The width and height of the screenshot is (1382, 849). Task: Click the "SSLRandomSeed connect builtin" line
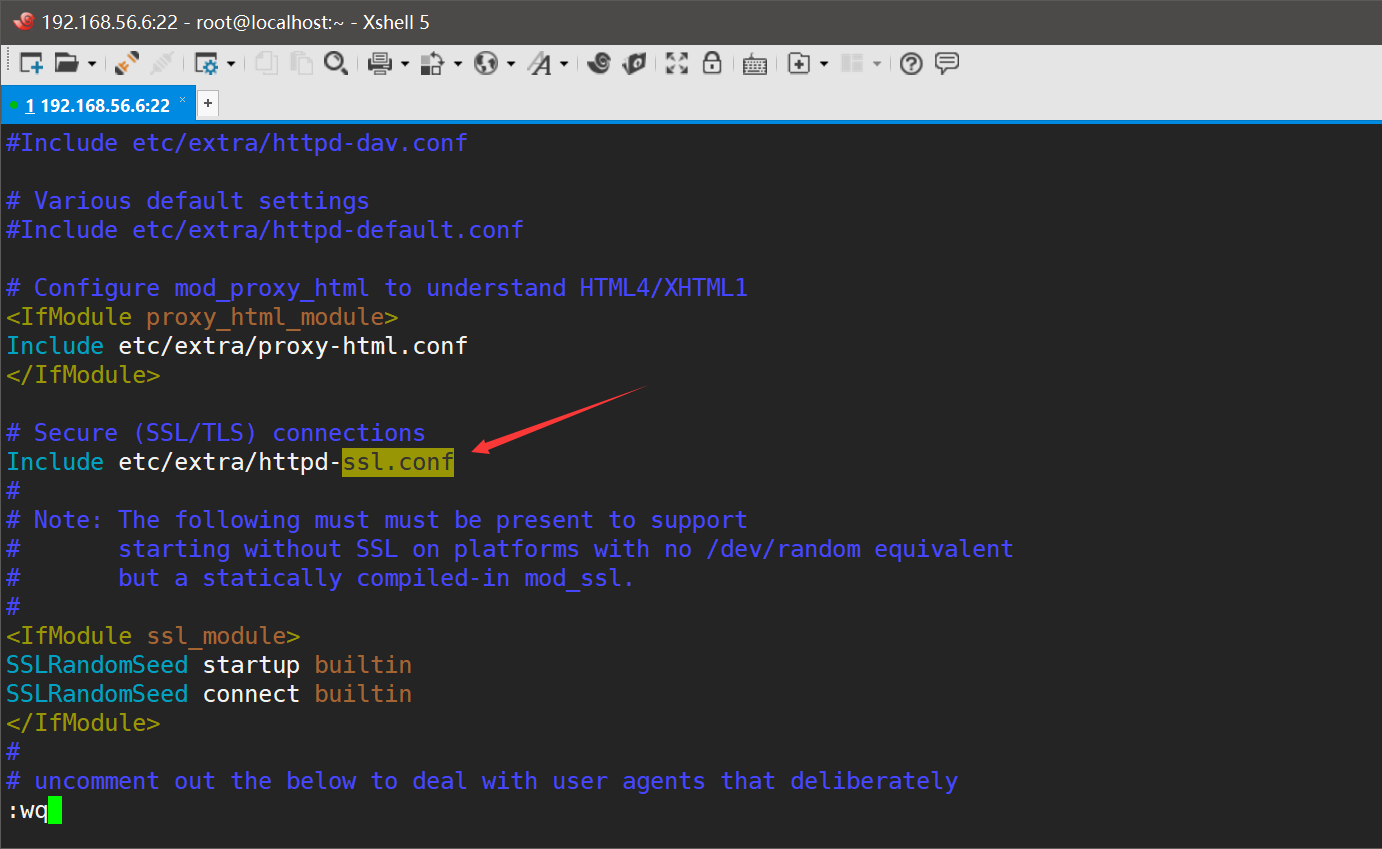click(209, 694)
